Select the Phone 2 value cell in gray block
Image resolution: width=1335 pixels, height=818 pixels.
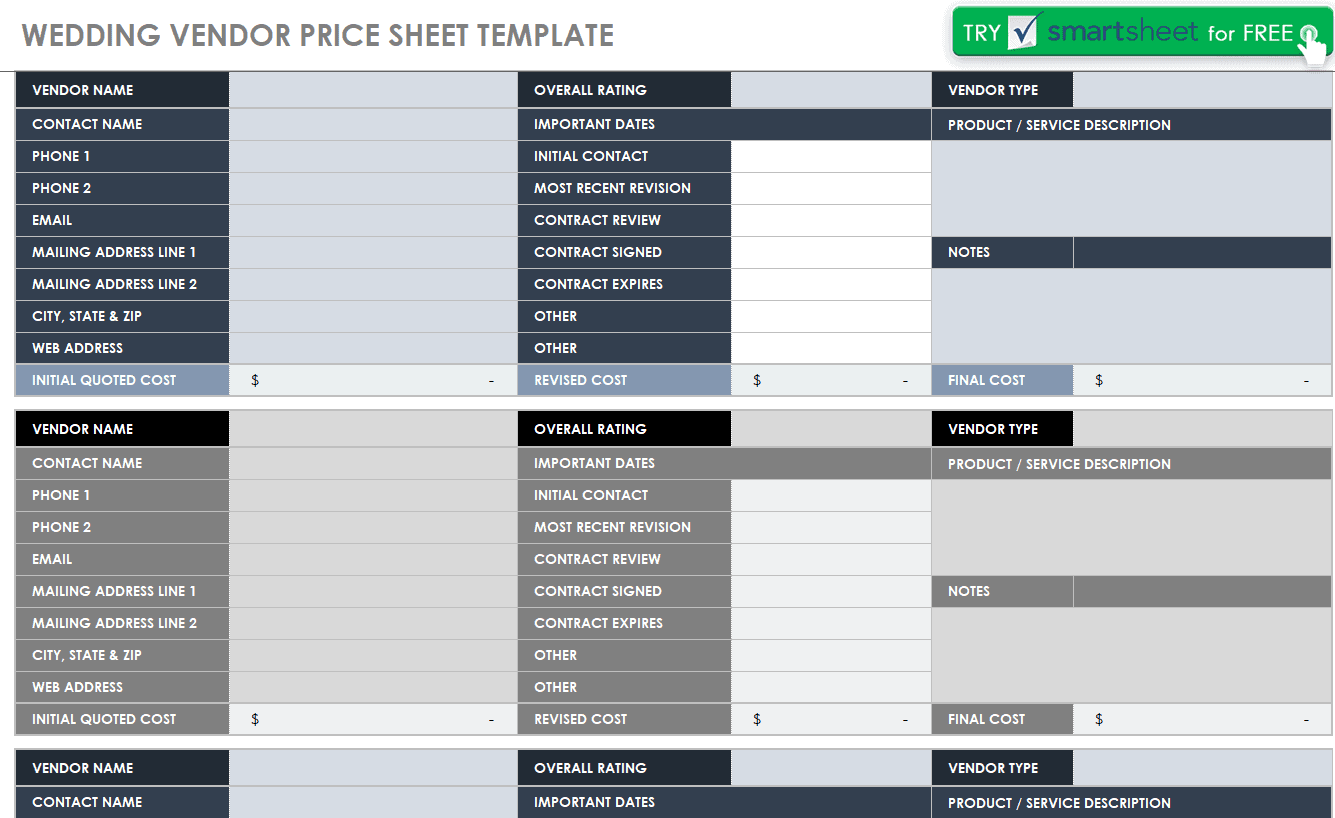[373, 527]
